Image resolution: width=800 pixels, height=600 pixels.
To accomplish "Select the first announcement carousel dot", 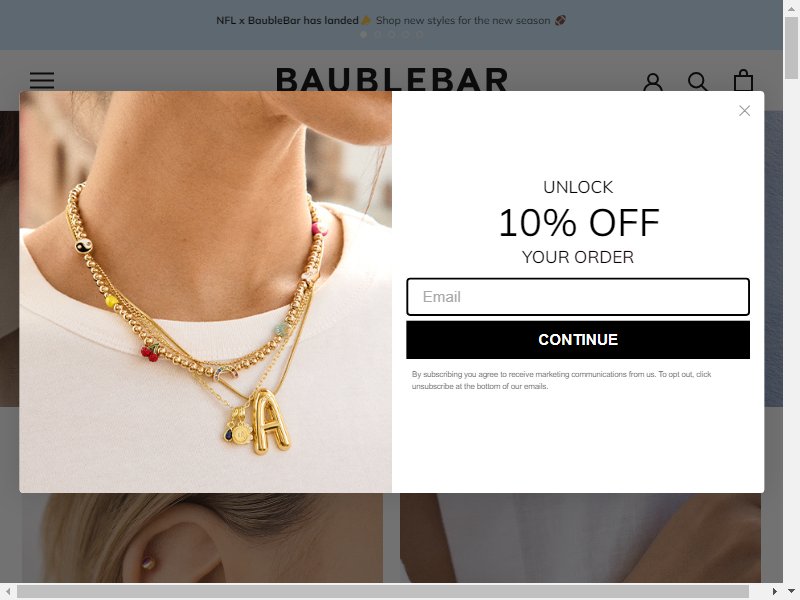I will tap(364, 35).
